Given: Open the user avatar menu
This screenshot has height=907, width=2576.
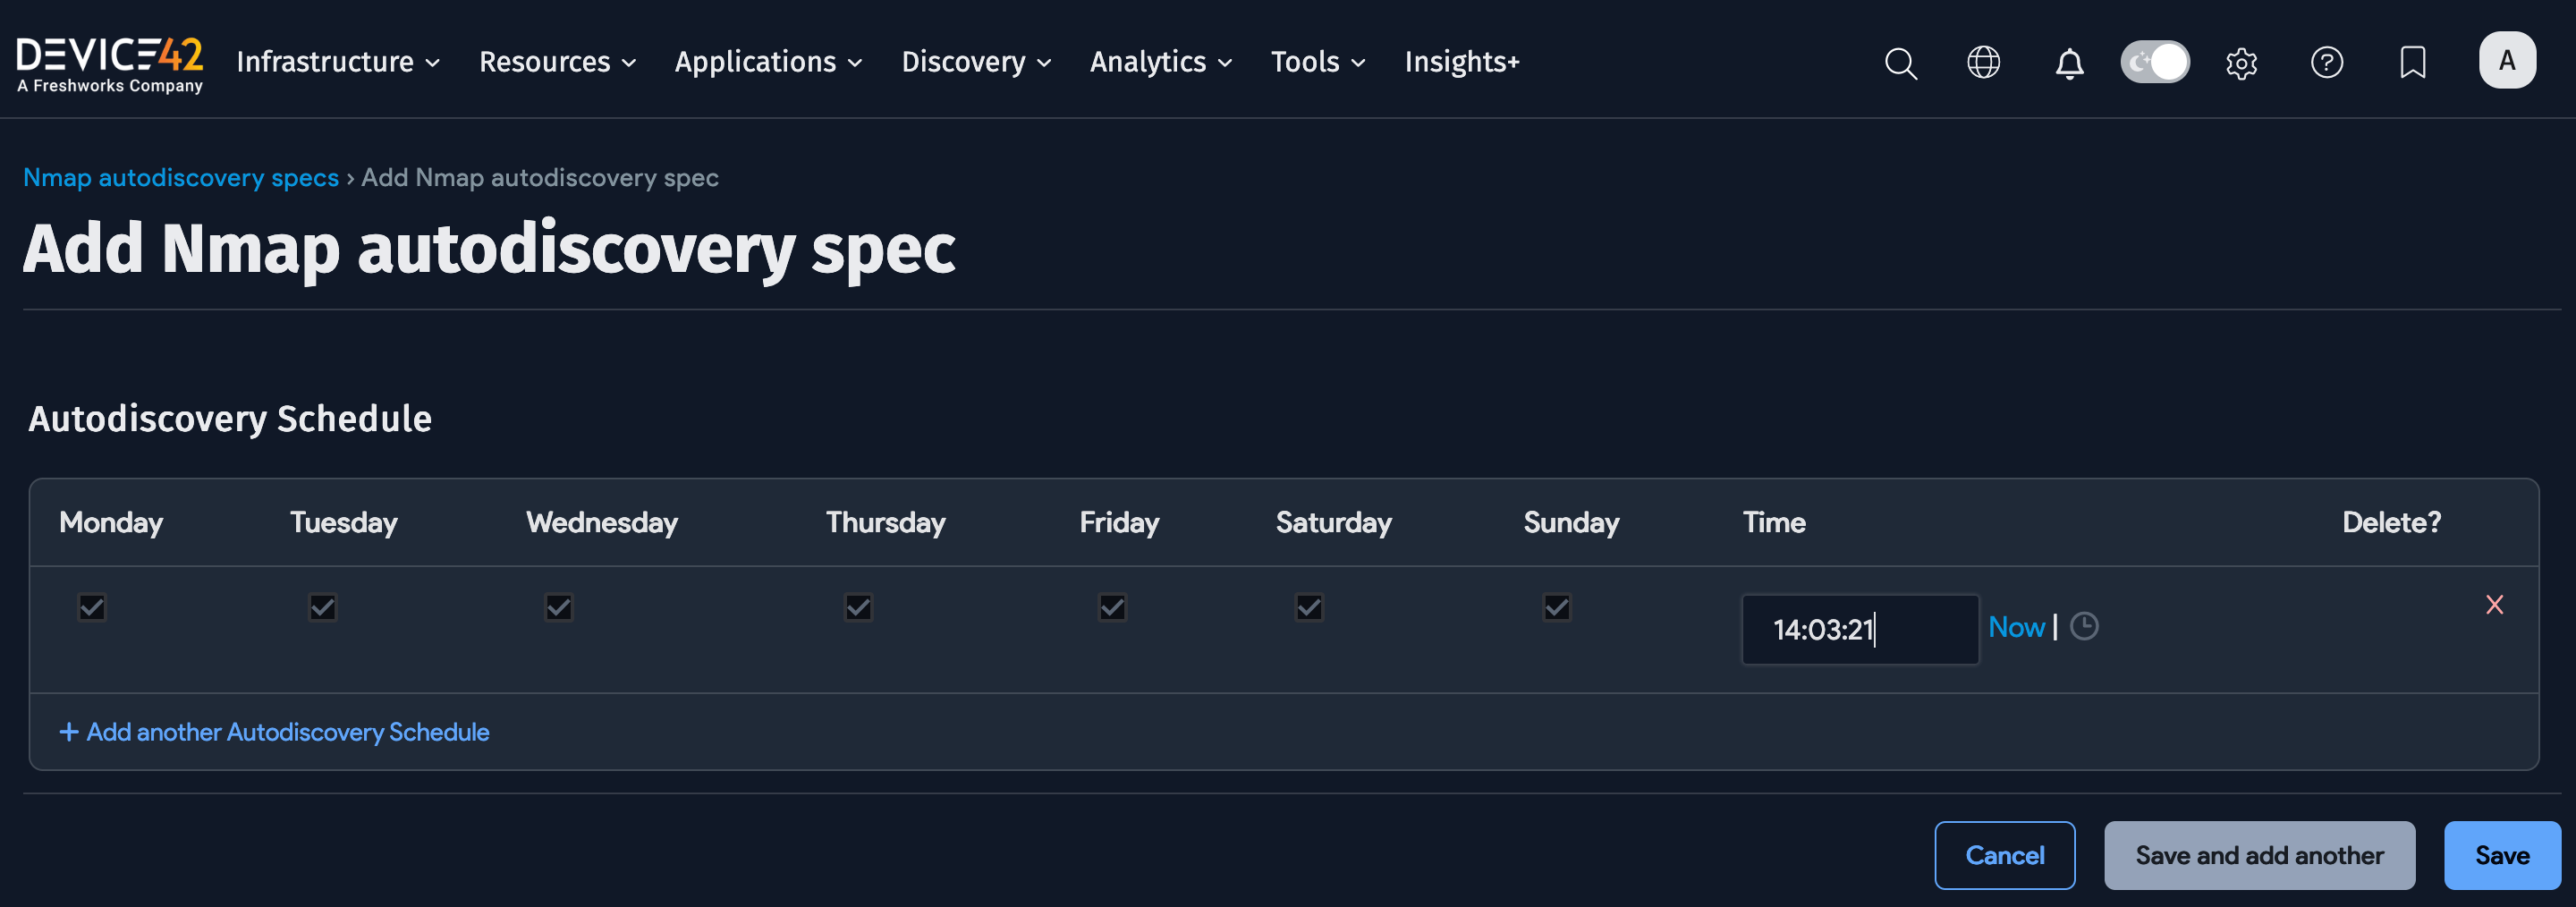Looking at the screenshot, I should (x=2508, y=59).
